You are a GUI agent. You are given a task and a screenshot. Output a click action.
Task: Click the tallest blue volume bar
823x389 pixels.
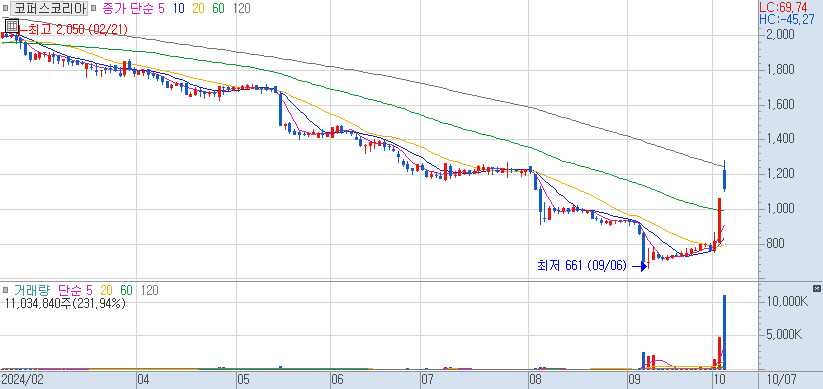pos(724,332)
